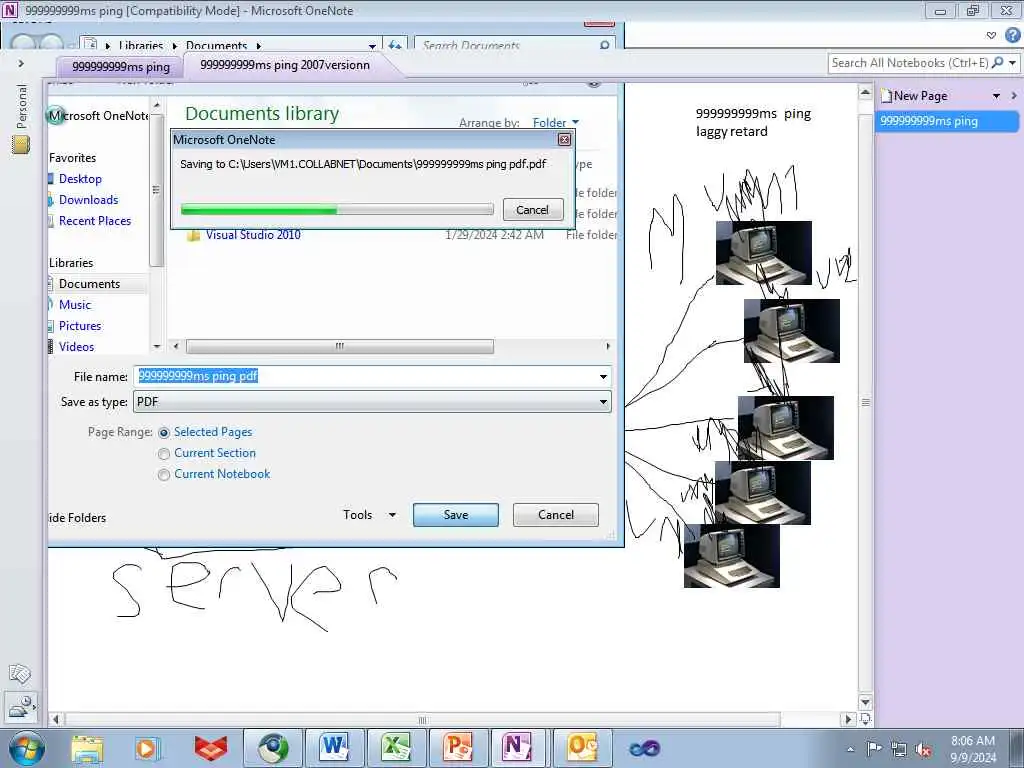Select Pictures library in navigation pane
This screenshot has width=1024, height=768.
[x=80, y=326]
